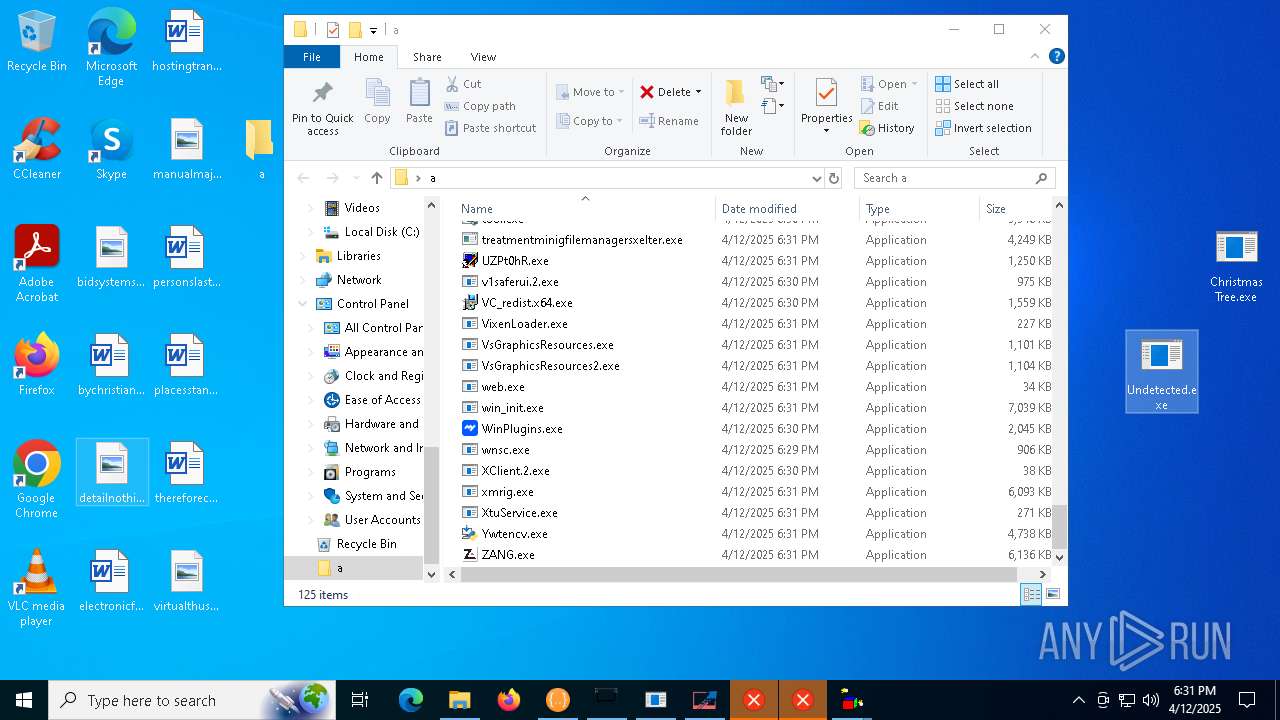The height and width of the screenshot is (720, 1280).
Task: Select XClient.2.exe file row
Action: tap(755, 471)
